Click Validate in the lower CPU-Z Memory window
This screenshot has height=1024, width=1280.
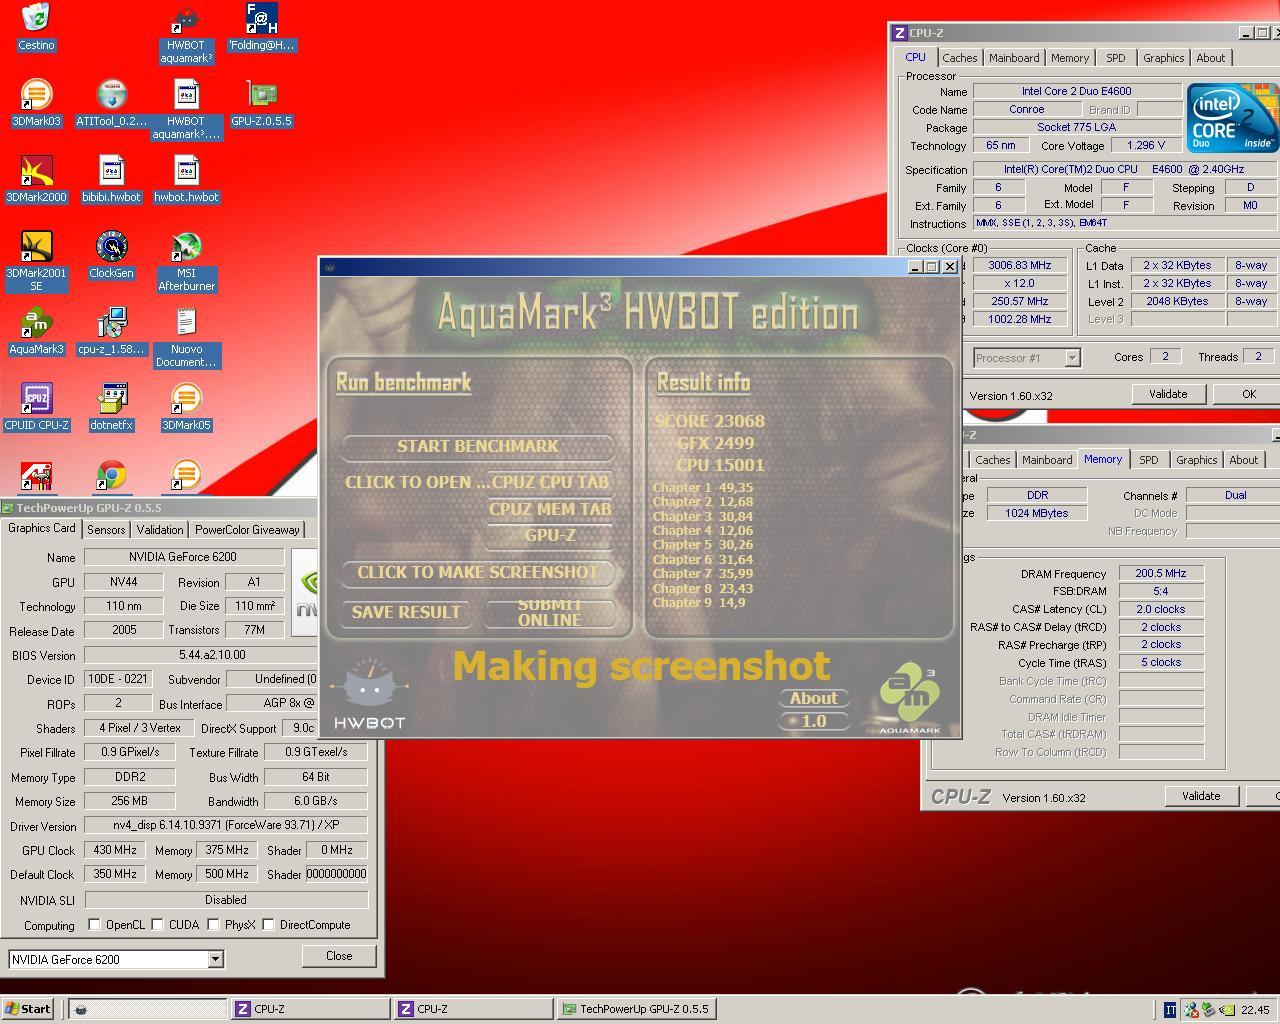tap(1201, 796)
